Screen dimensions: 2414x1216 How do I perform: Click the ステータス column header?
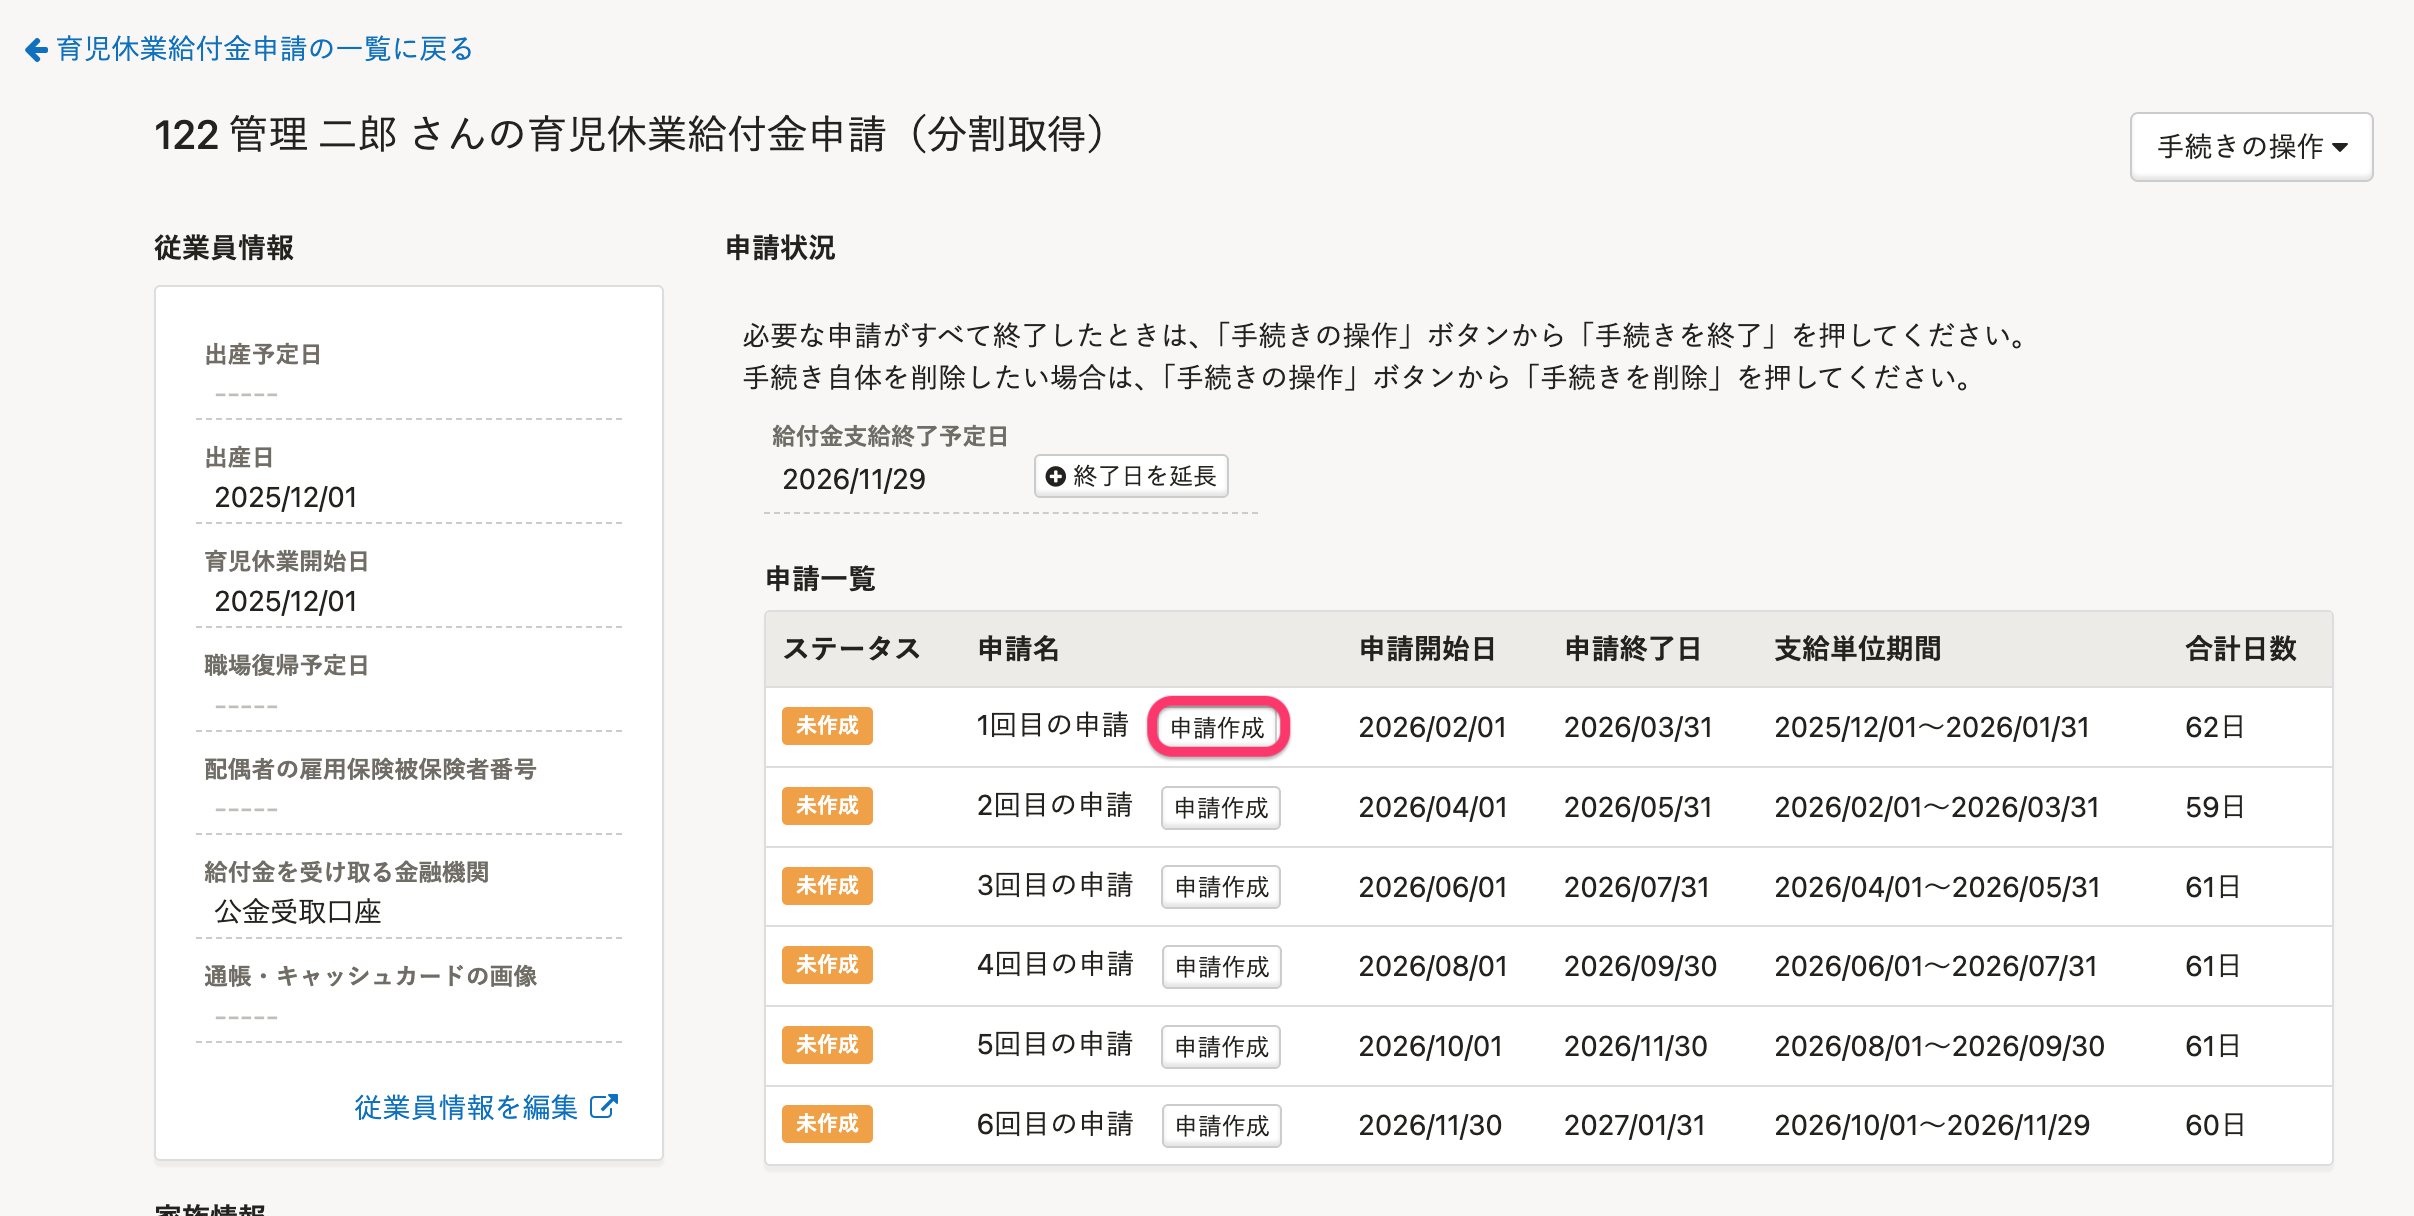click(x=851, y=649)
